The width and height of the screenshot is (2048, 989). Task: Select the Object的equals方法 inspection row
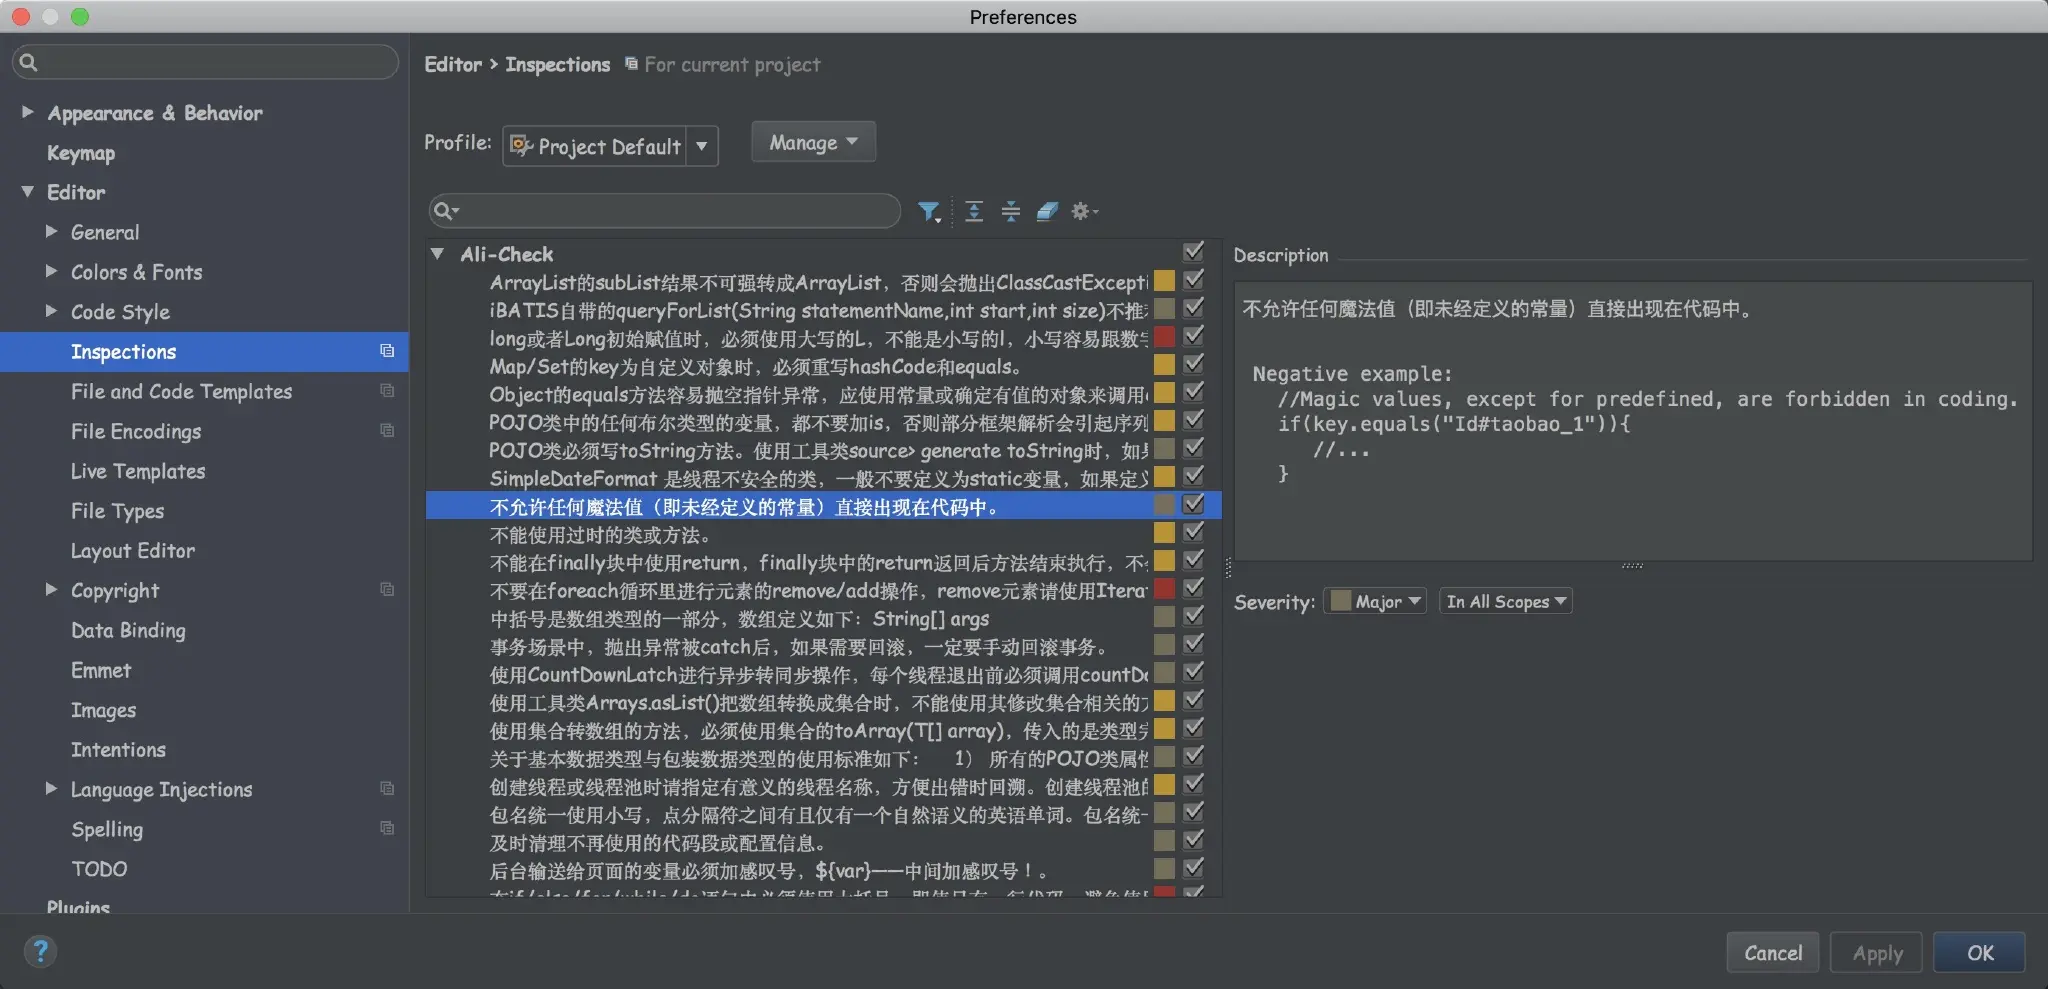[823, 394]
